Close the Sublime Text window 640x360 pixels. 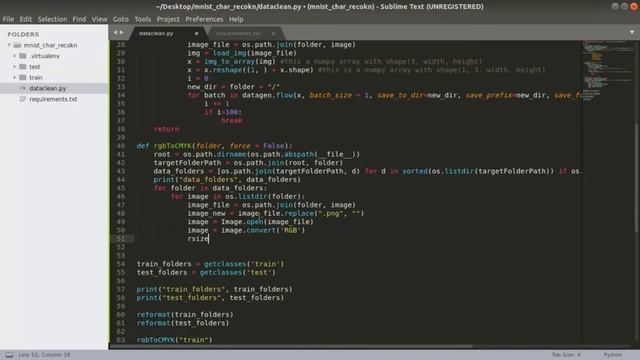pos(634,6)
